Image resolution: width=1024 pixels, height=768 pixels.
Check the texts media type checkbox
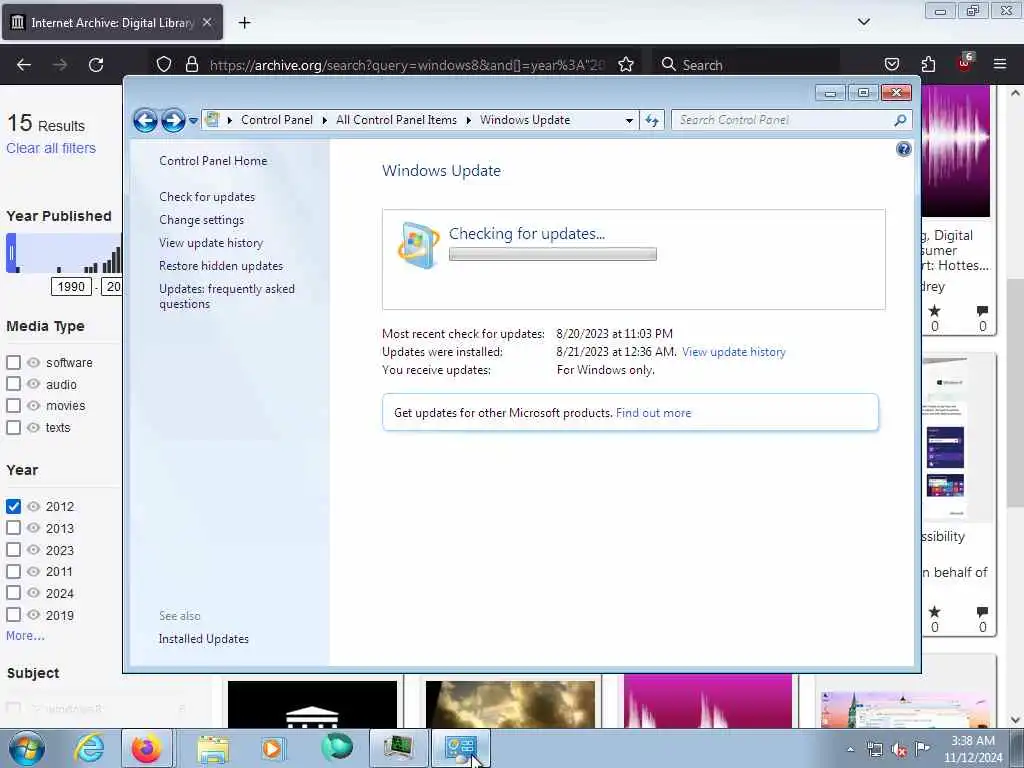point(13,428)
